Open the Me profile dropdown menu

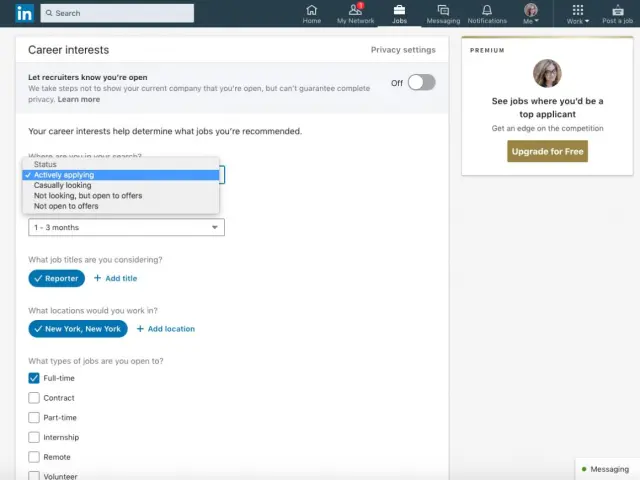click(x=531, y=12)
